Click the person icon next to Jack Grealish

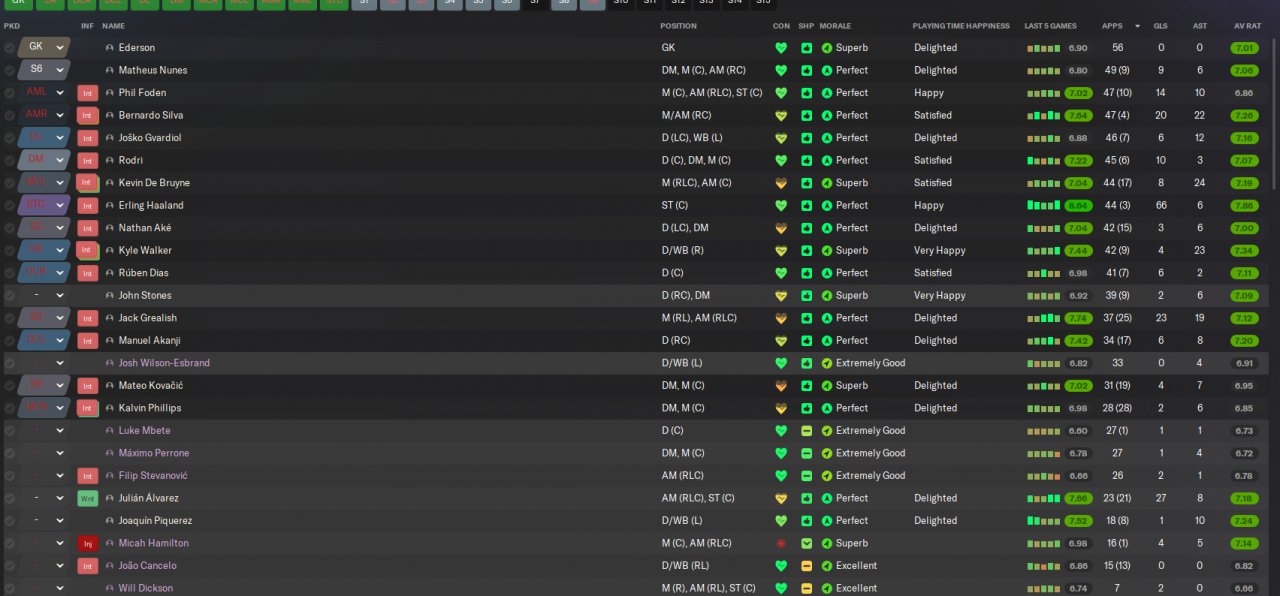point(109,318)
